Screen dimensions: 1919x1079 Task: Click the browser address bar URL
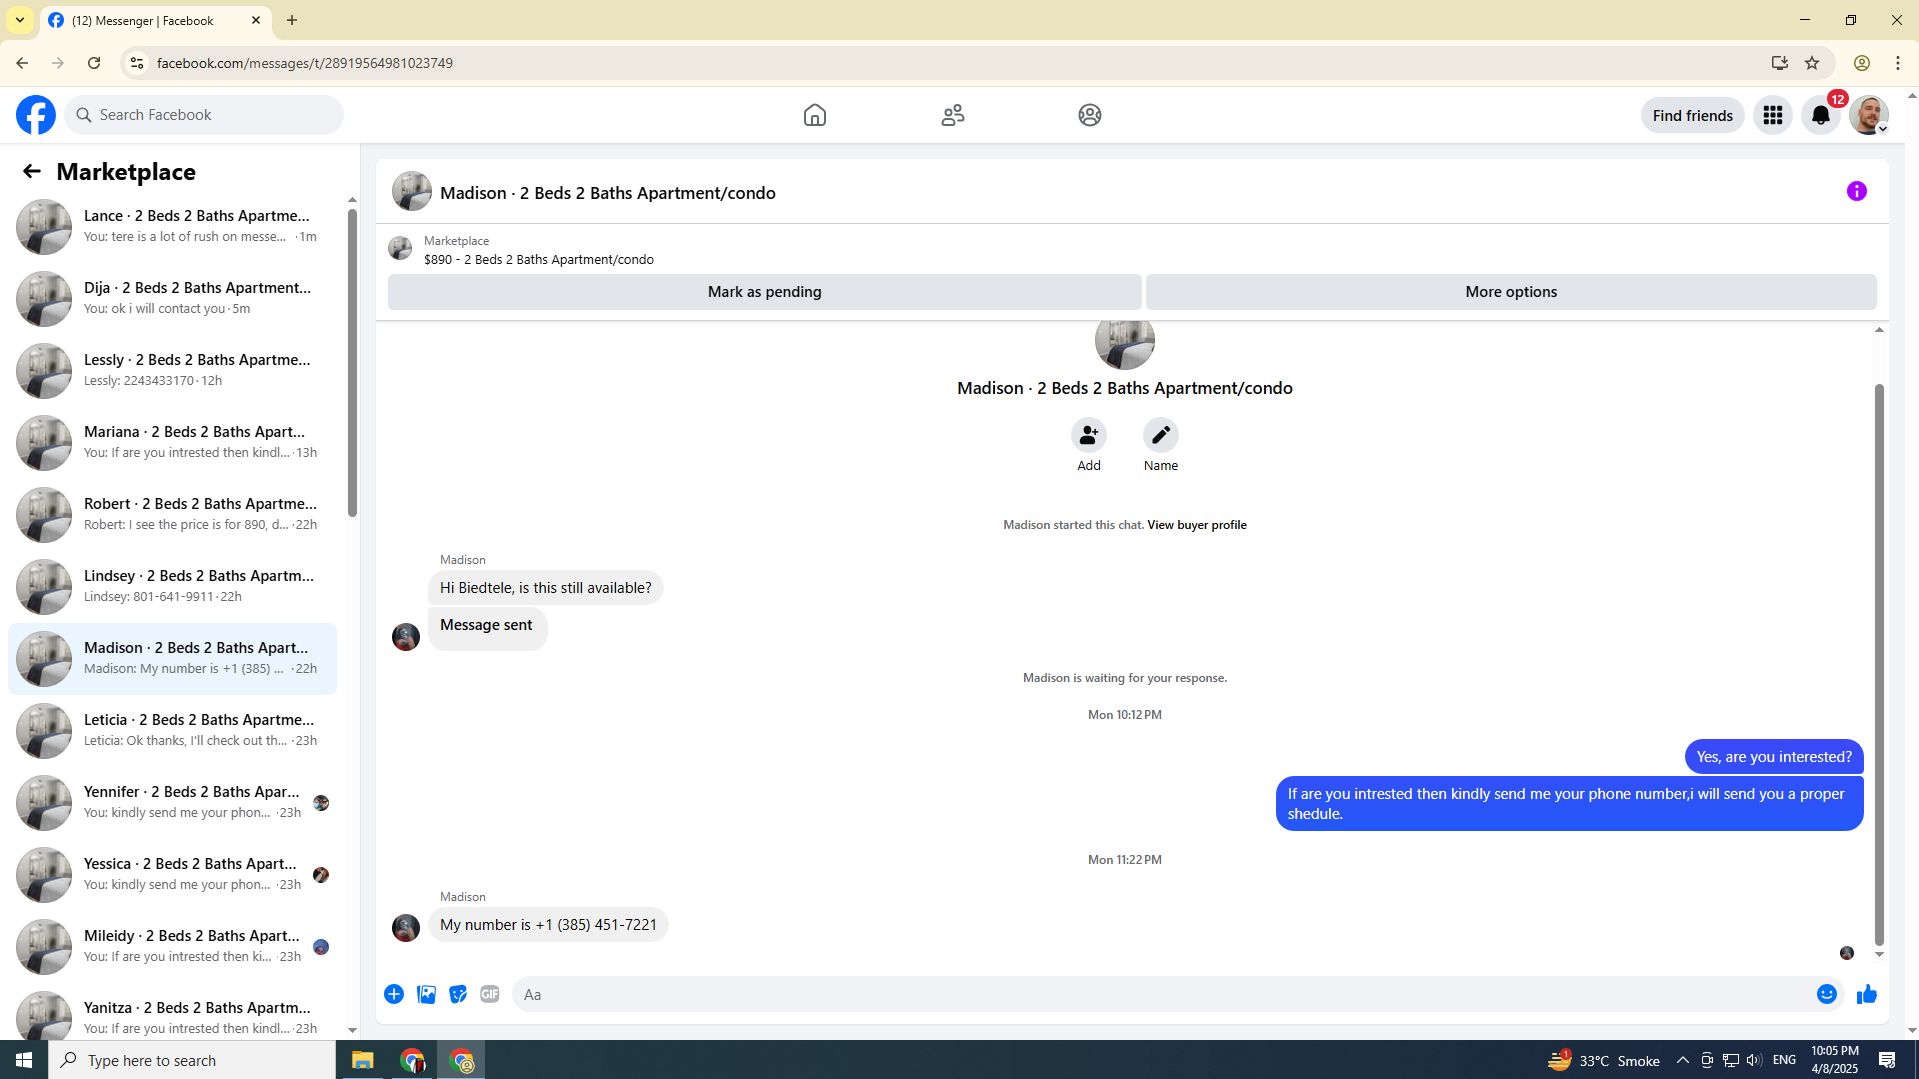point(305,63)
